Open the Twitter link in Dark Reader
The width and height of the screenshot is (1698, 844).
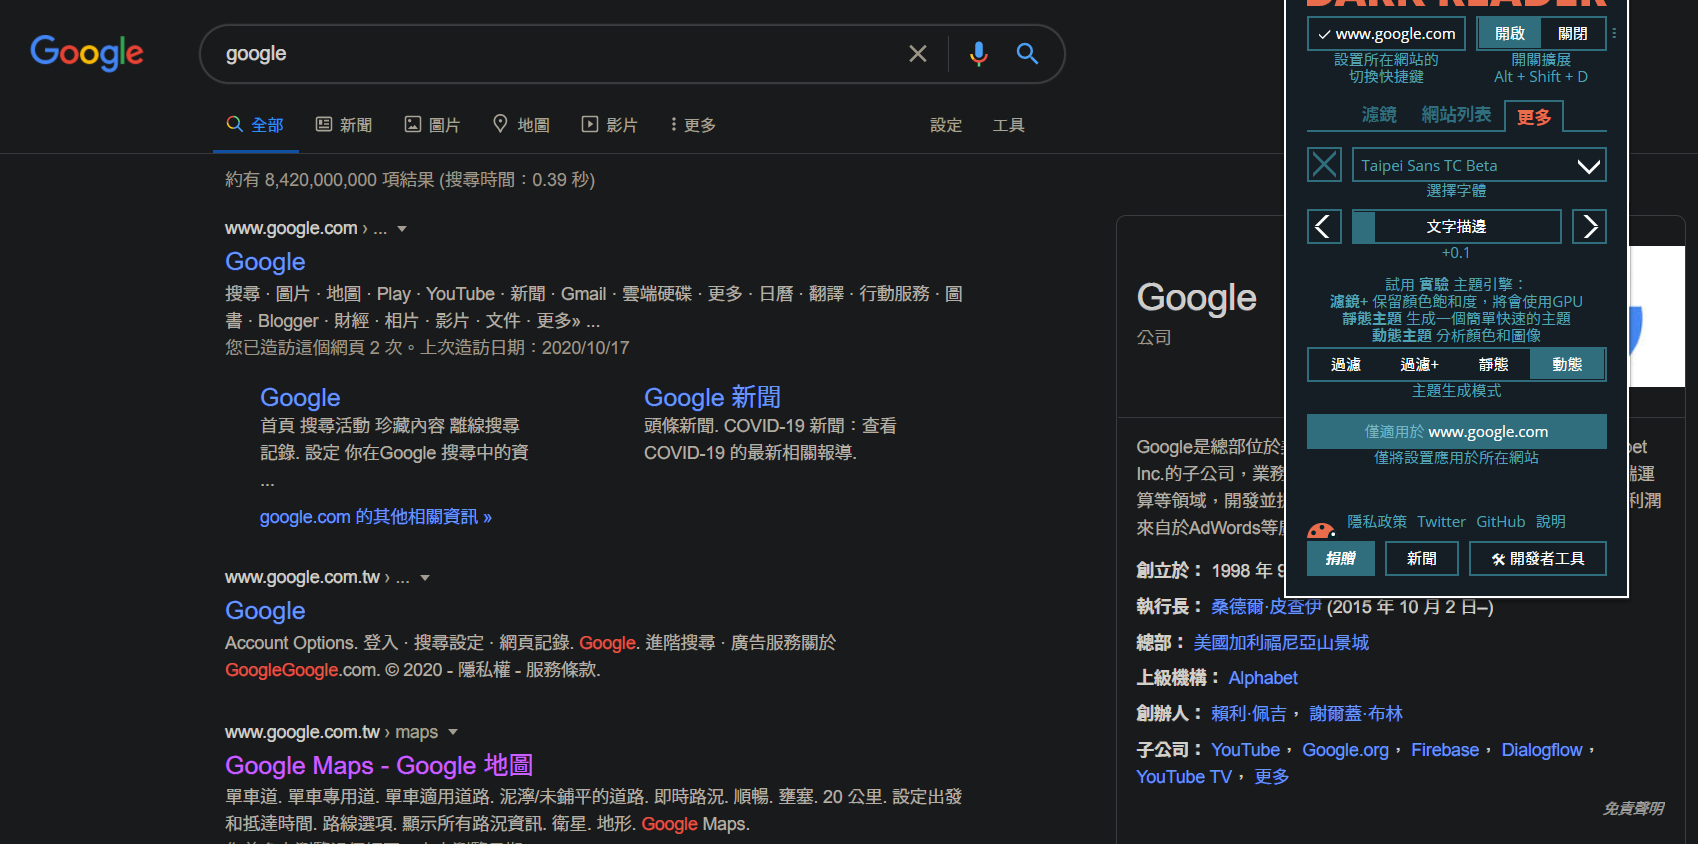pyautogui.click(x=1441, y=522)
